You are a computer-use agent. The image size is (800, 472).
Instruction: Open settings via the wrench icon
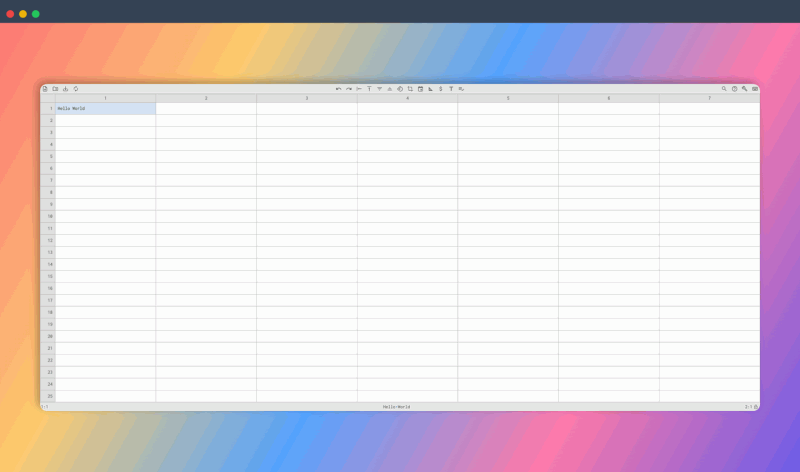[x=744, y=89]
